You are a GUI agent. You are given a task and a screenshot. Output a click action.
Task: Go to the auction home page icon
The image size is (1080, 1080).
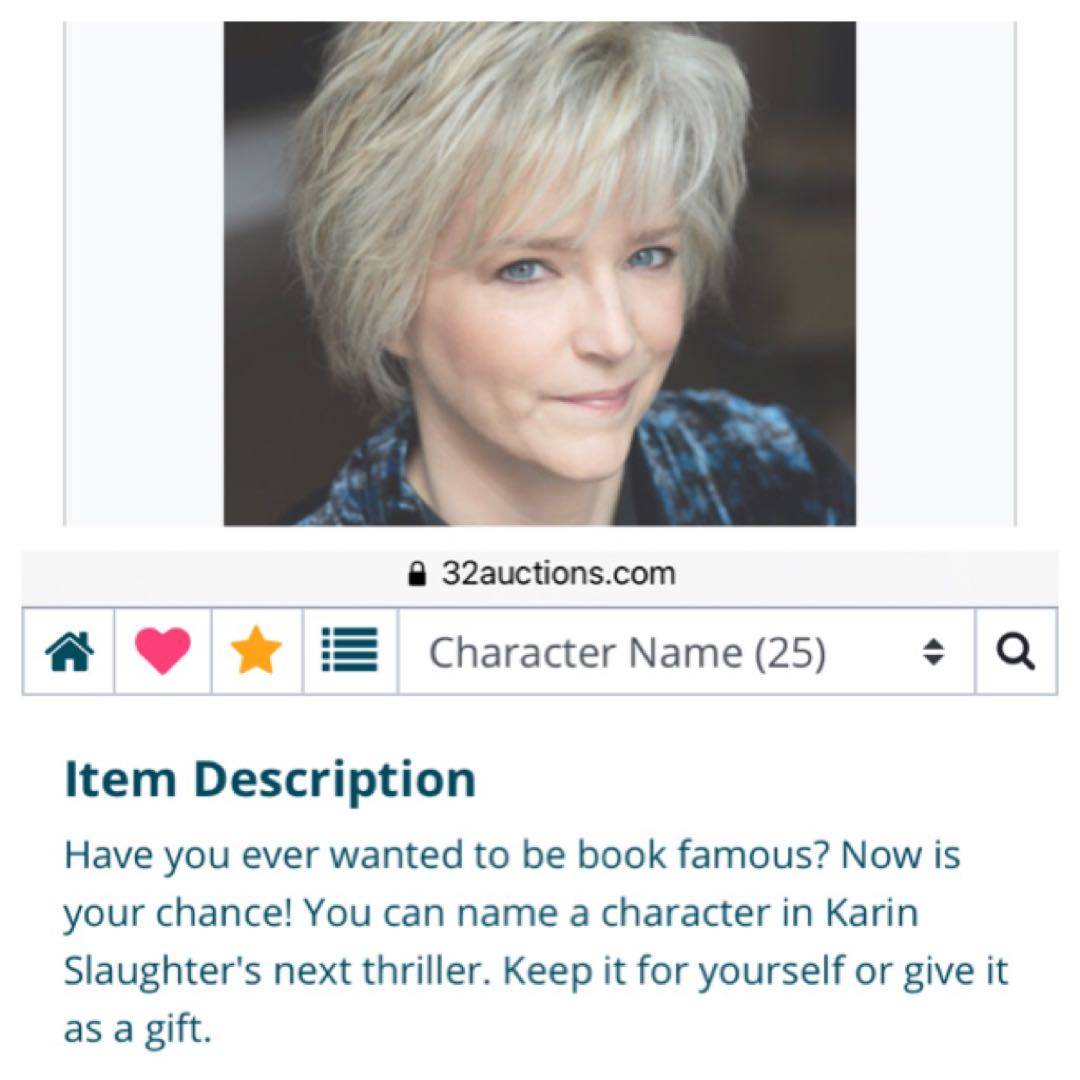[69, 651]
